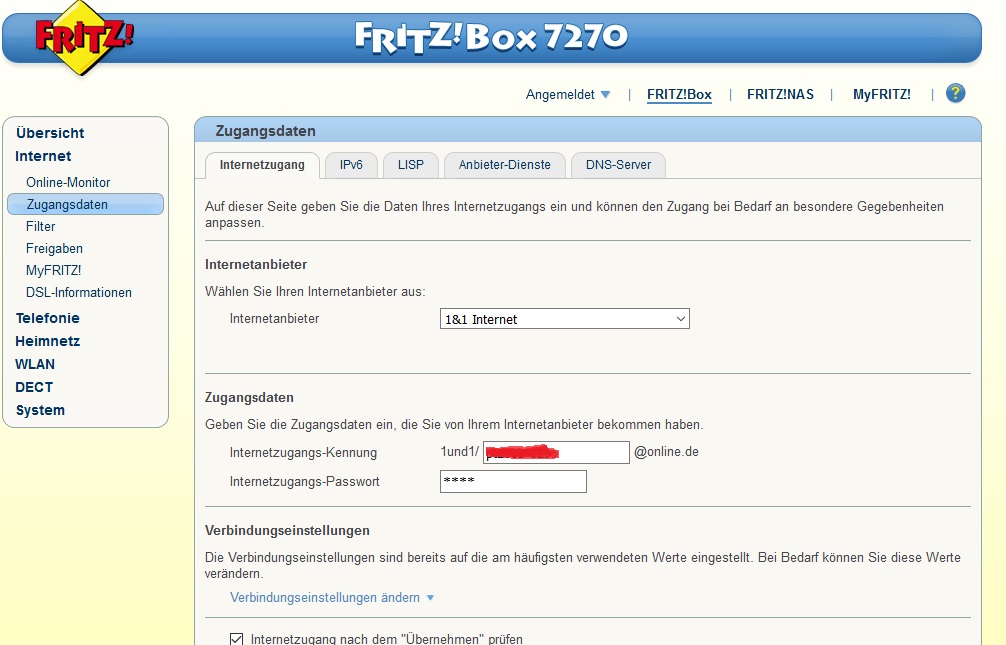1006x645 pixels.
Task: Expand the DECT menu section
Action: tap(34, 387)
